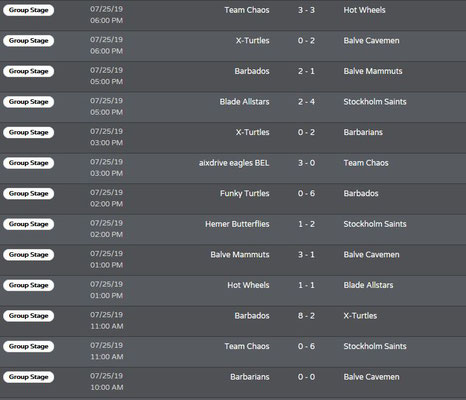The height and width of the screenshot is (400, 466).
Task: Click Group Stage badge for the 10:00 AM match
Action: tap(29, 377)
